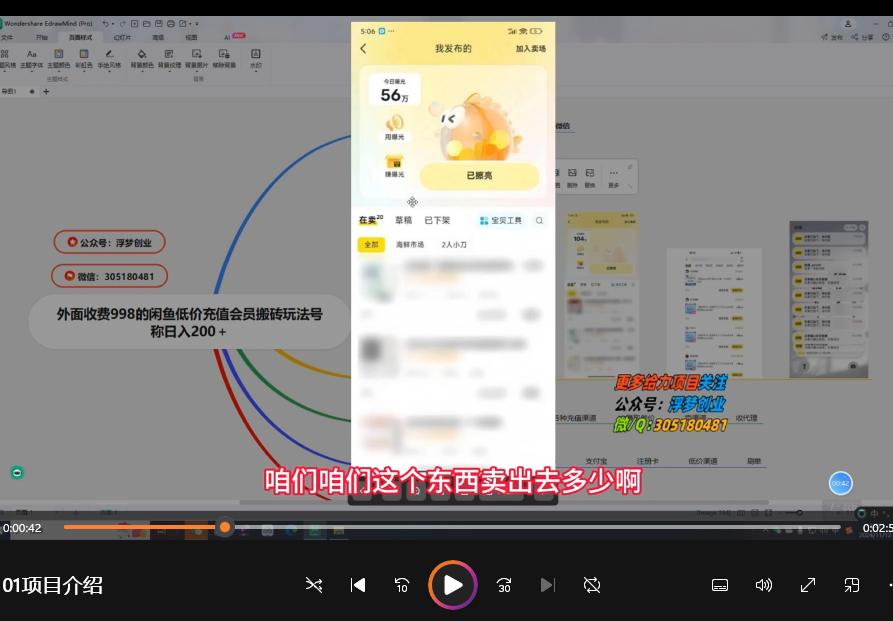Toggle repeat mode in the player
This screenshot has height=621, width=893.
point(592,585)
